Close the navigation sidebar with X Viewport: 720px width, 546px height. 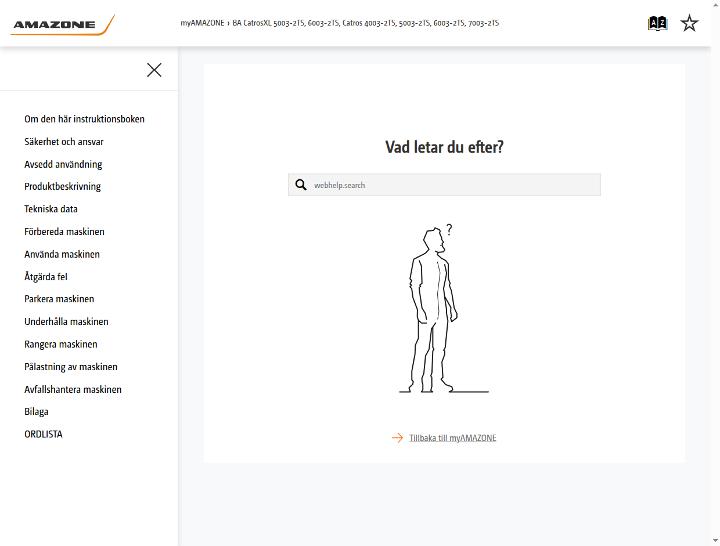(x=154, y=70)
